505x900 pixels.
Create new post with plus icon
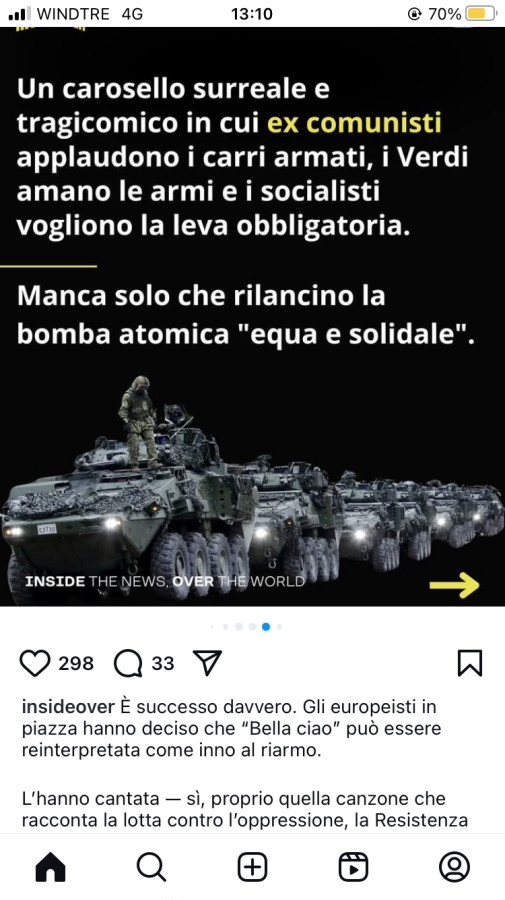[x=252, y=867]
